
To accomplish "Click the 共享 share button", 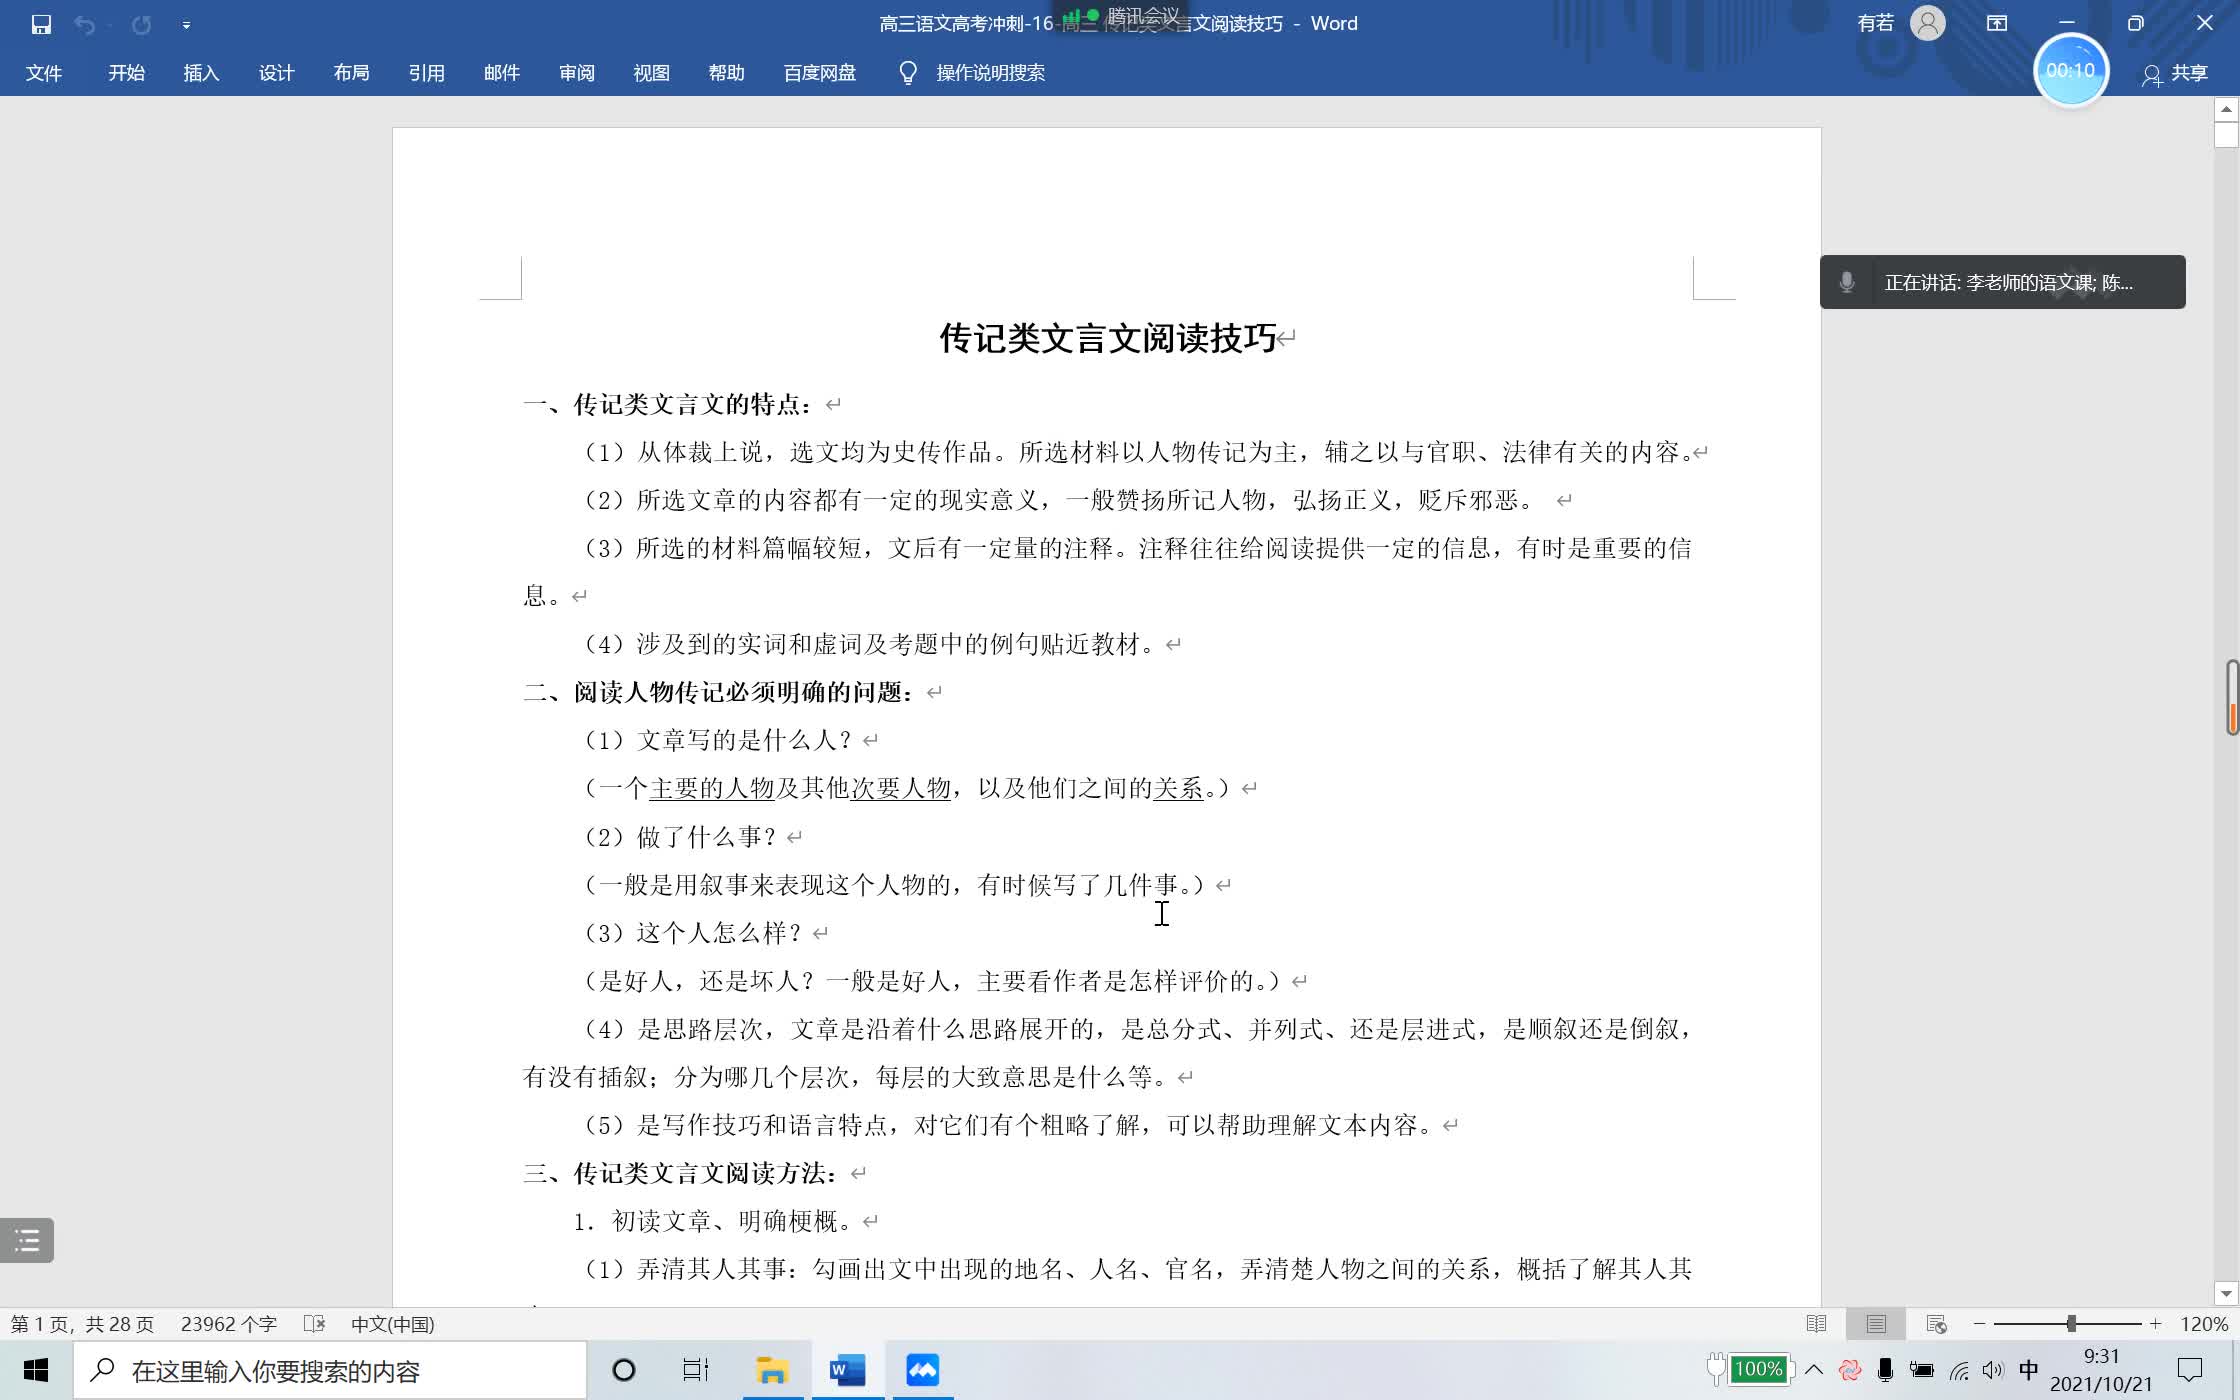I will coord(2176,74).
